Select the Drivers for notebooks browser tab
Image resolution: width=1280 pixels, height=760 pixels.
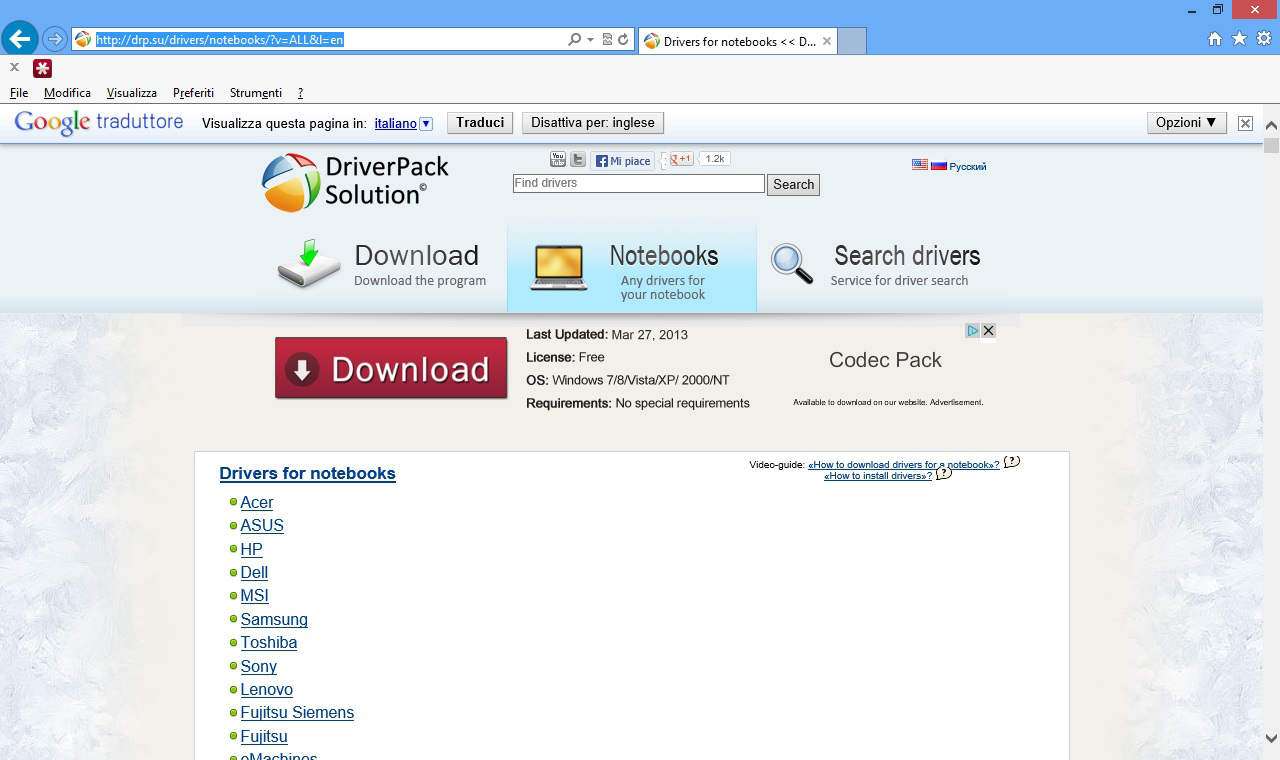tap(737, 41)
